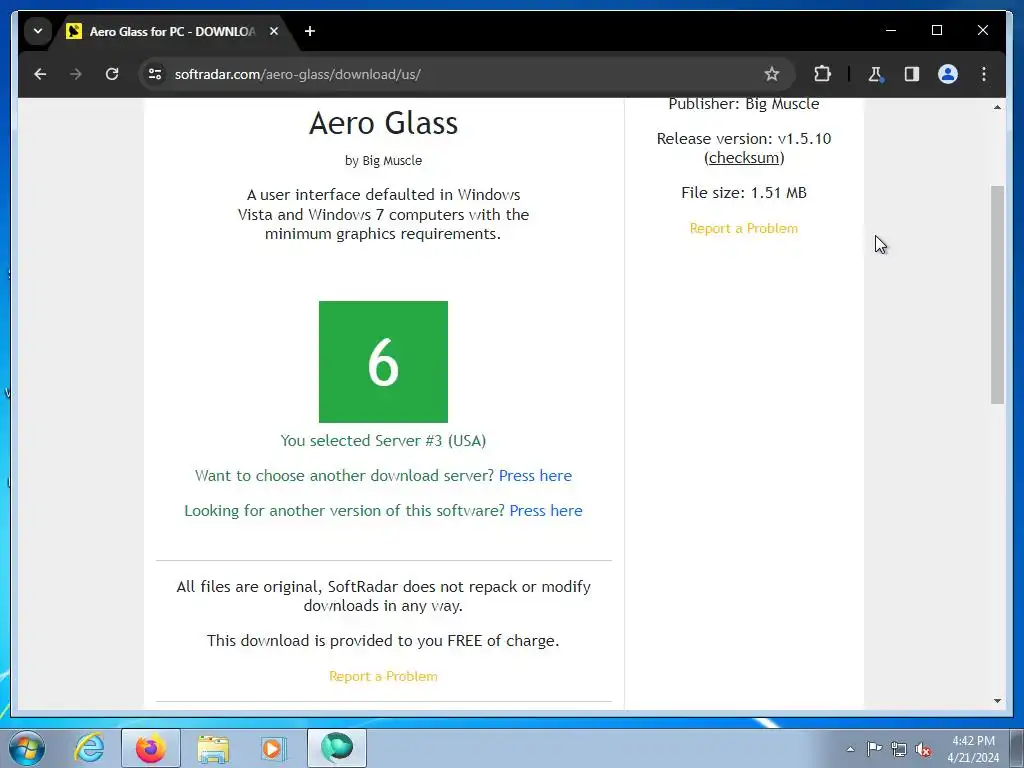This screenshot has height=768, width=1024.
Task: Click the Aero Glass heading
Action: pos(383,123)
